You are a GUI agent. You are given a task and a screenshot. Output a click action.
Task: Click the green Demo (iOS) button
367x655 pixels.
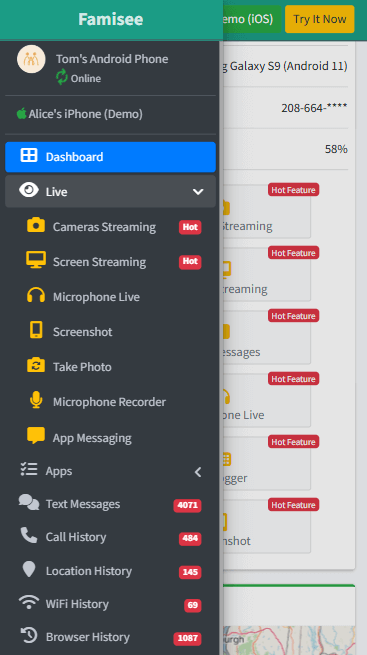point(252,19)
